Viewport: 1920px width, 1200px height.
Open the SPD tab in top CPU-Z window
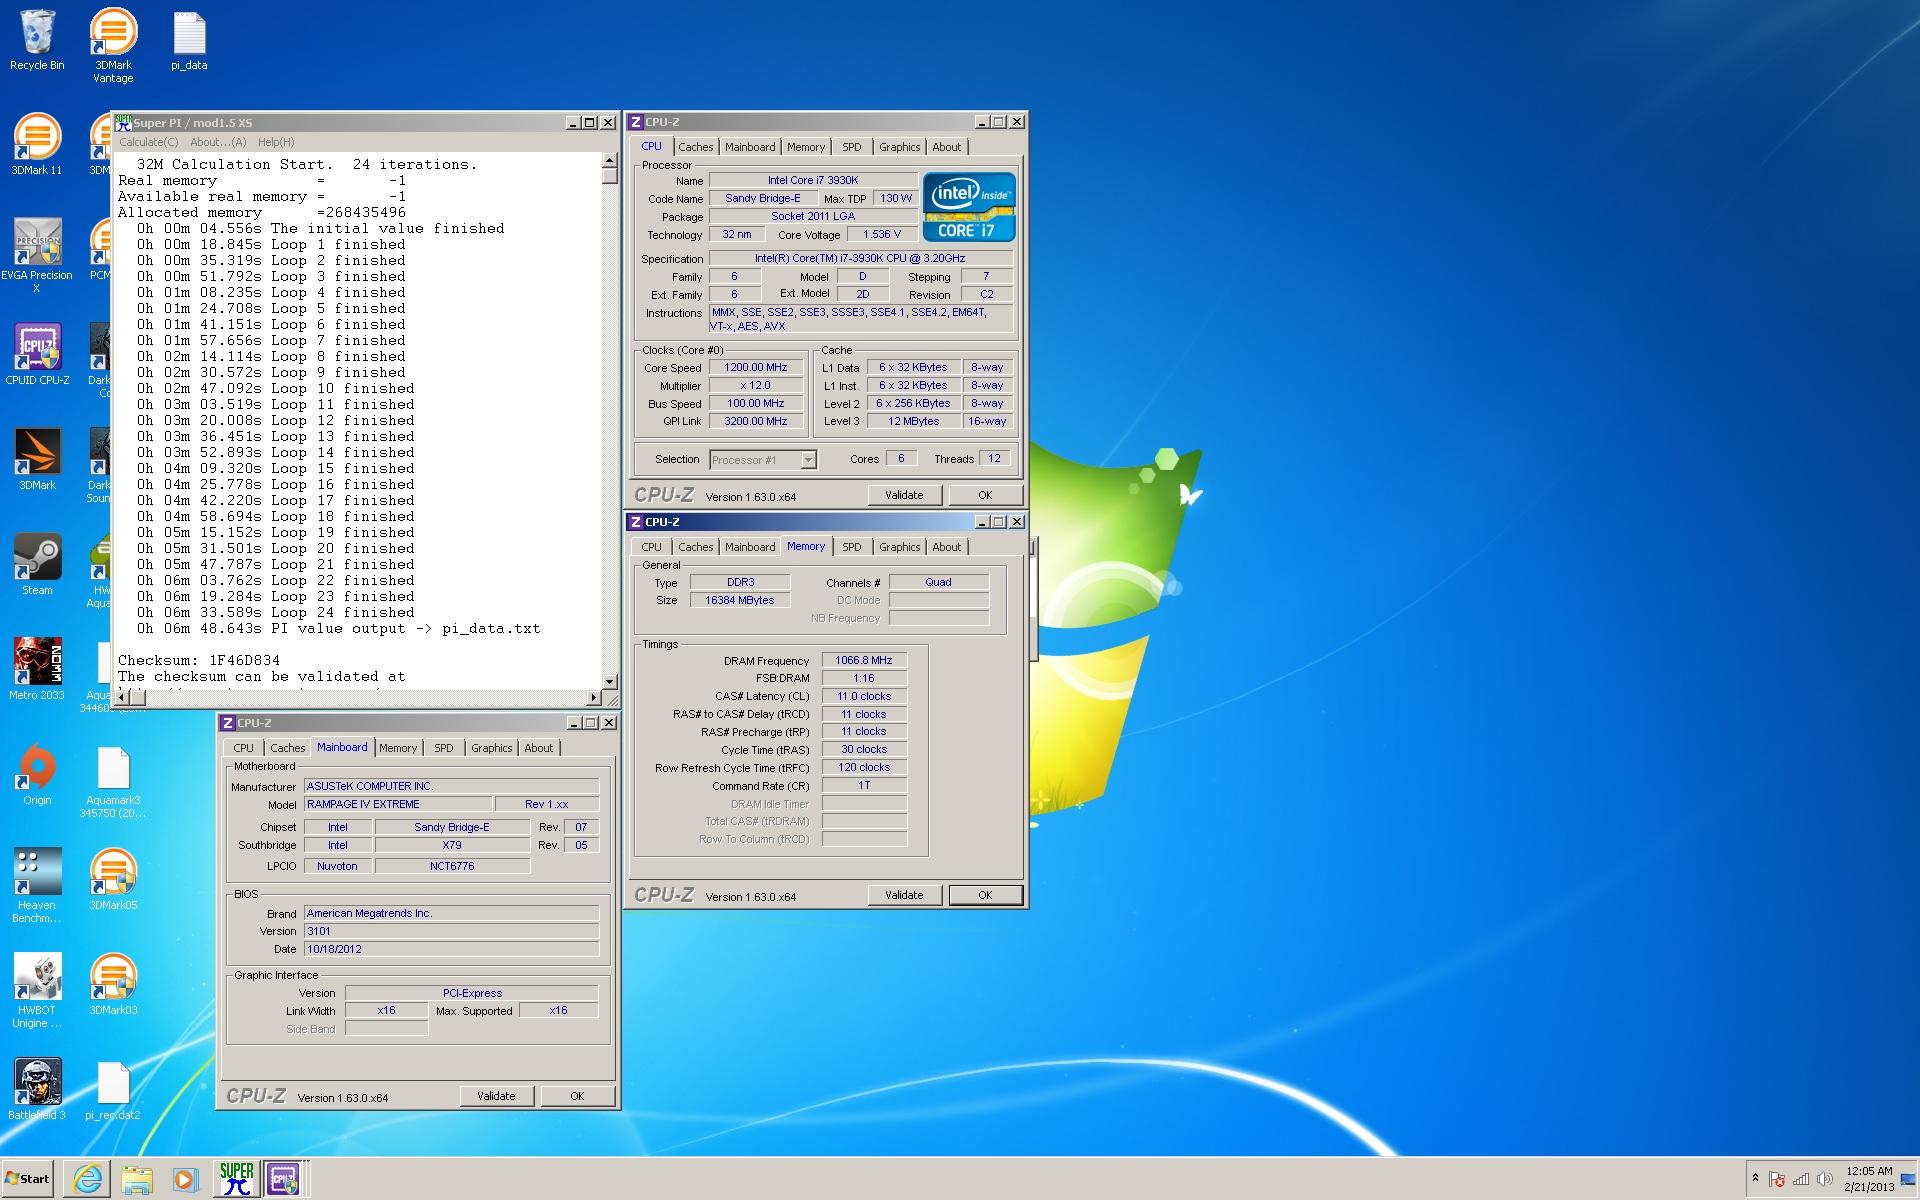(x=851, y=147)
